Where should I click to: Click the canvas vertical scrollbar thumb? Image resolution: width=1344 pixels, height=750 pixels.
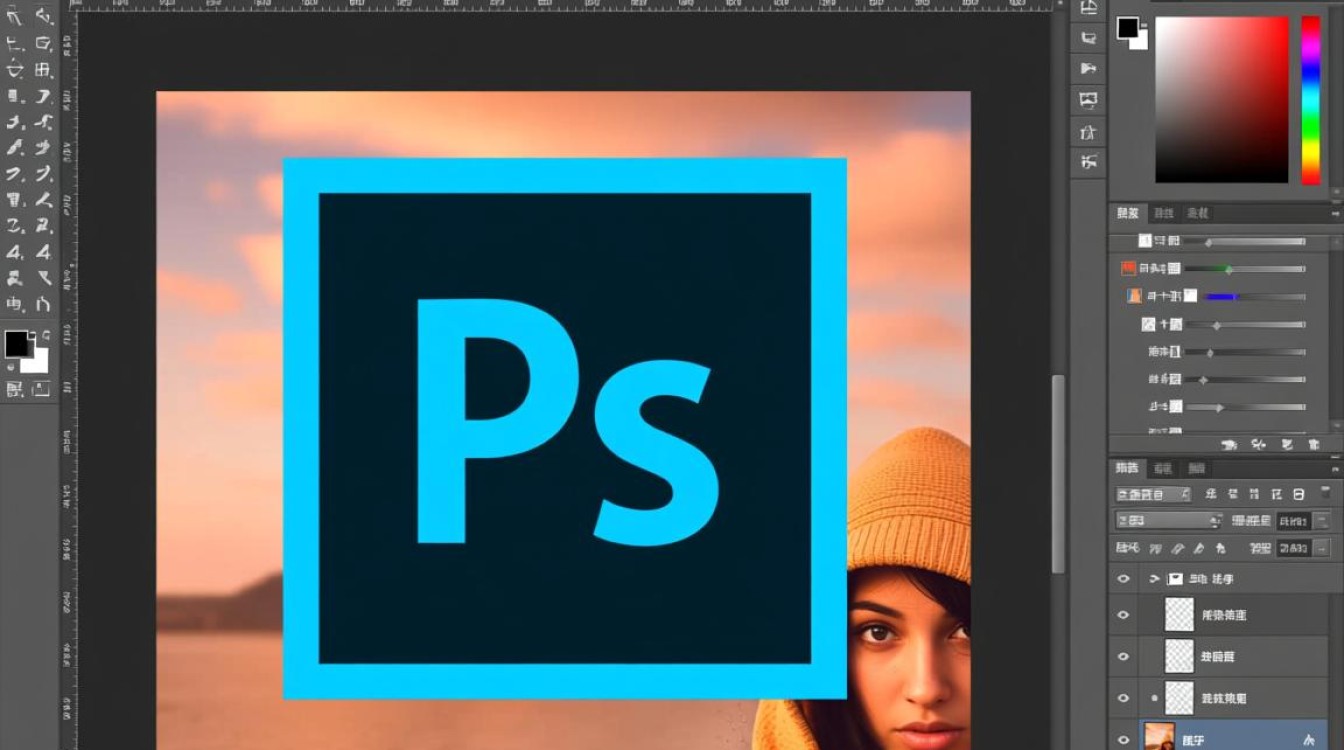pyautogui.click(x=1057, y=475)
